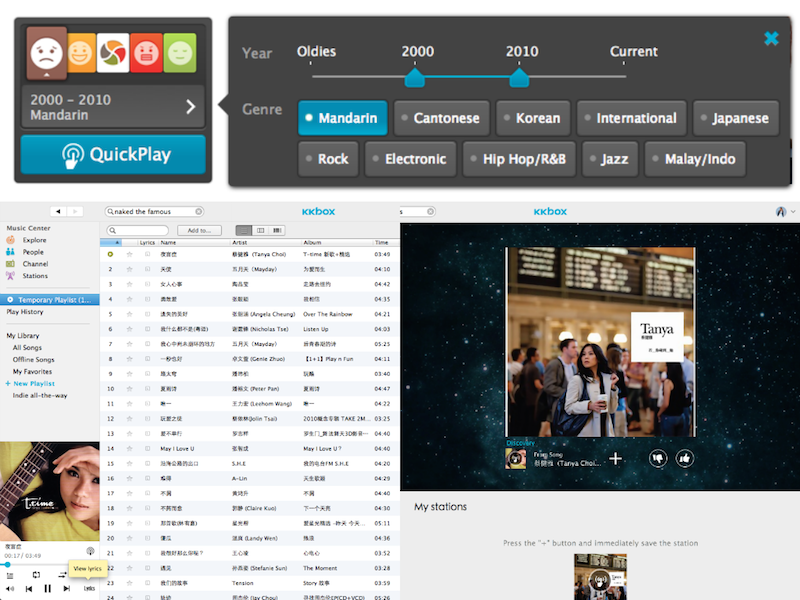Star the 'May I Love U' song
The width and height of the screenshot is (800, 600).
[130, 449]
